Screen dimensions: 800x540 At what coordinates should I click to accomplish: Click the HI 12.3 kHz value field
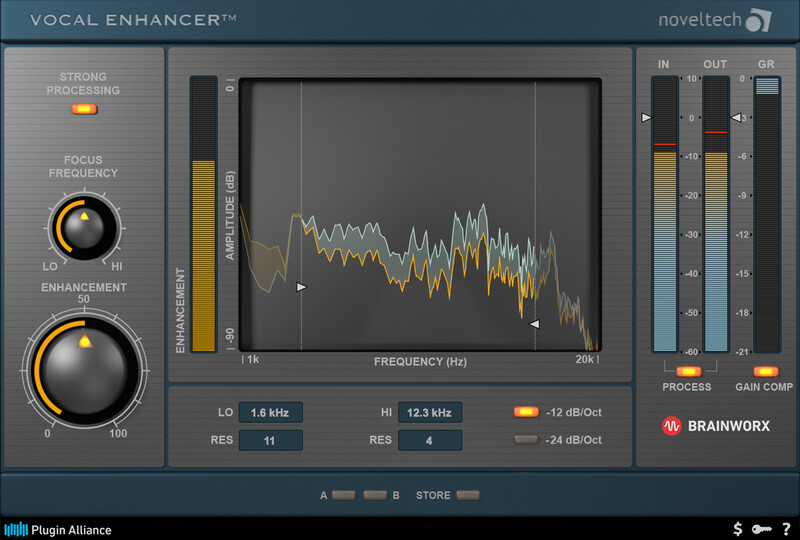point(430,412)
